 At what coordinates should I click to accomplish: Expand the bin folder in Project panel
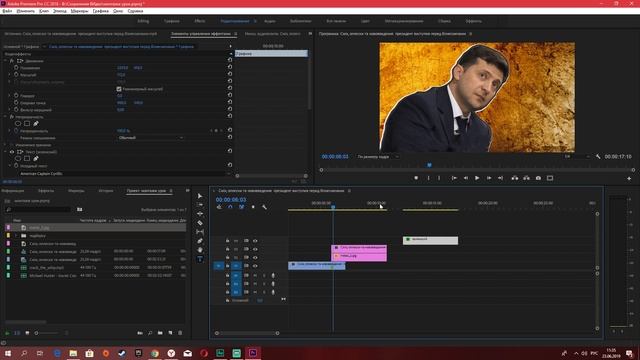(x=16, y=236)
